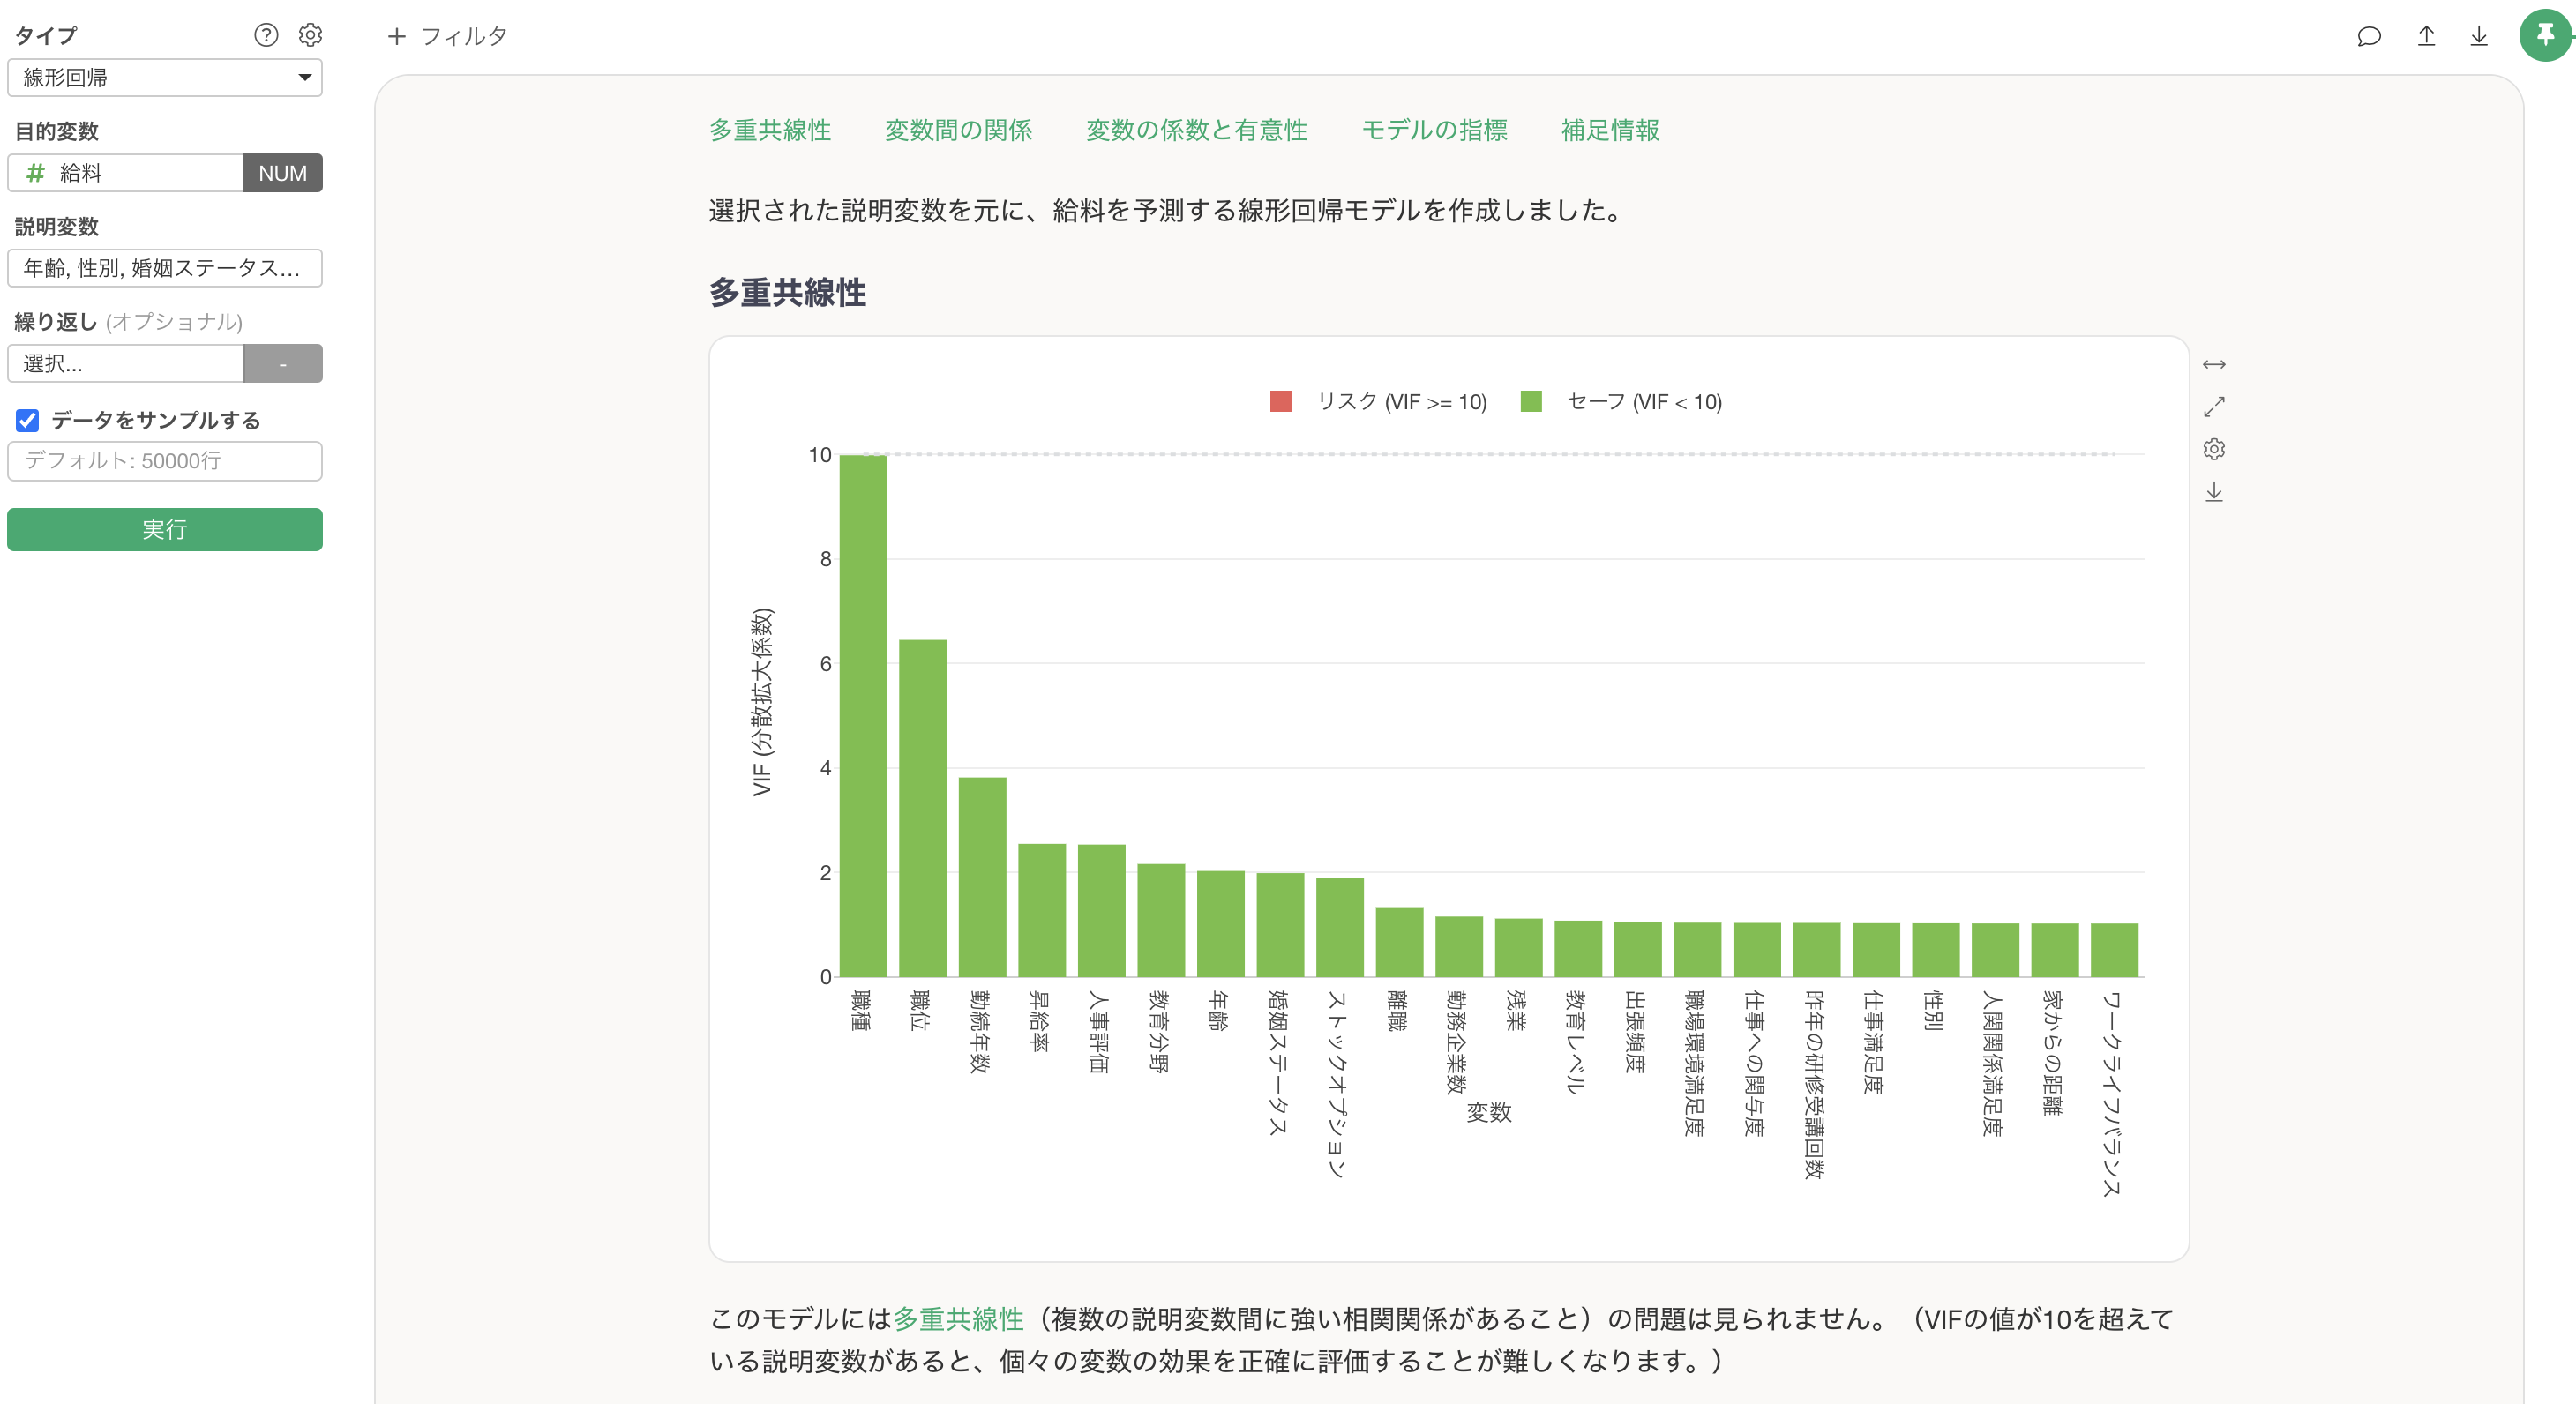The image size is (2576, 1404).
Task: Open the 線形回帰 type dropdown
Action: 164,78
